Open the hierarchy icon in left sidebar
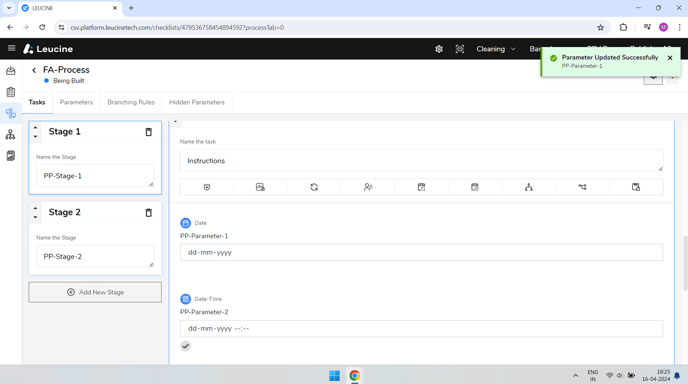Image resolution: width=688 pixels, height=384 pixels. [x=11, y=135]
